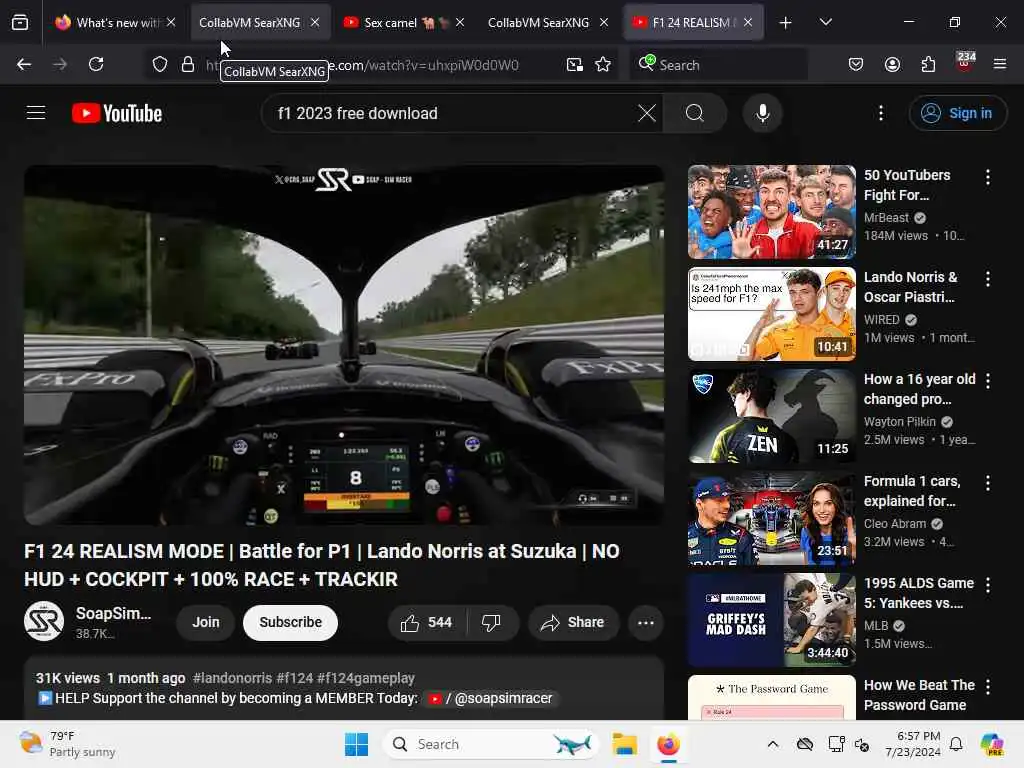Open the Firefox View icon in tab bar
The height and width of the screenshot is (768, 1024).
coord(20,23)
